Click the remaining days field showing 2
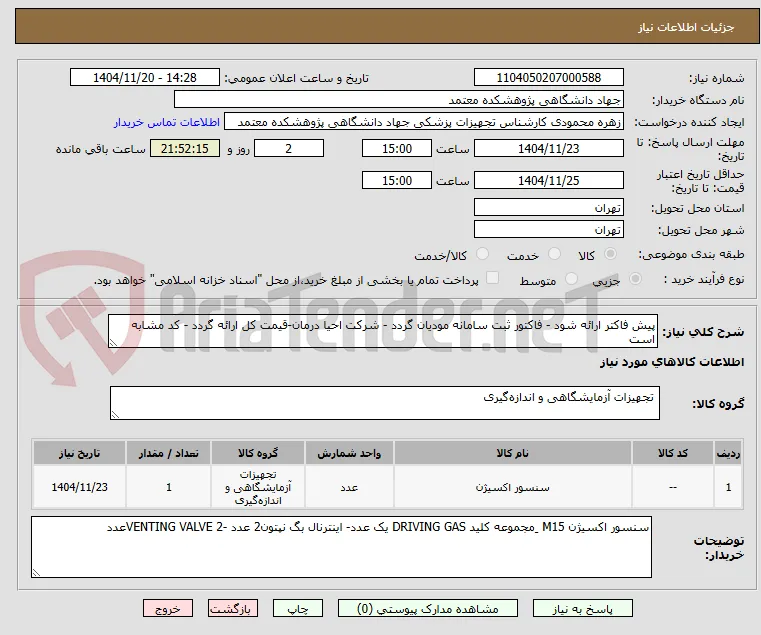 pyautogui.click(x=289, y=149)
